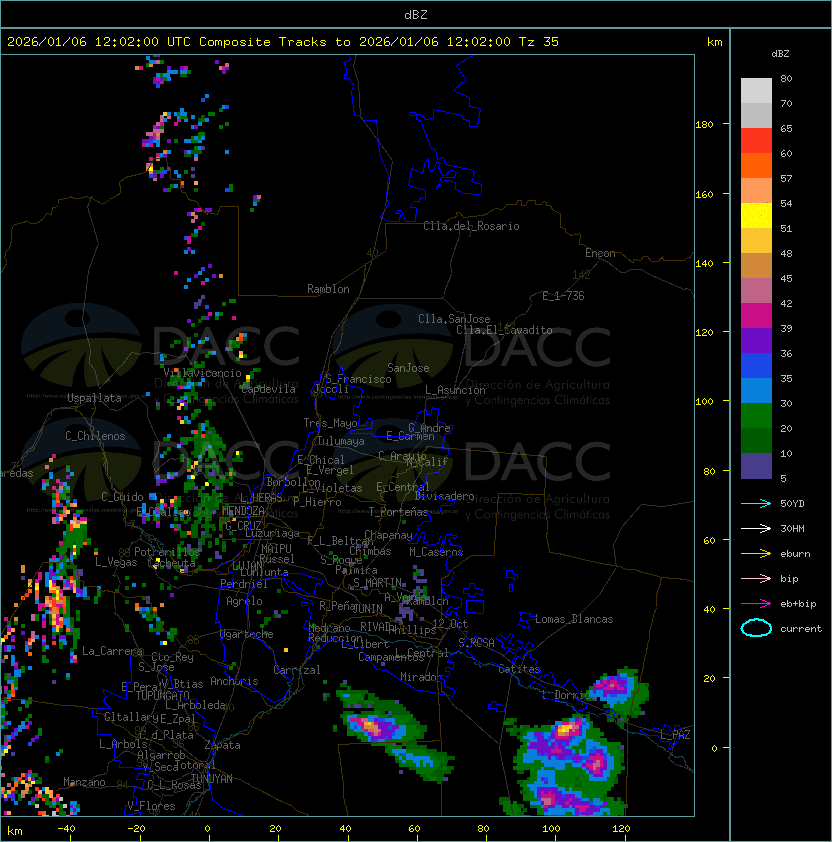Click the Carrizal label
832x842 pixels.
(296, 670)
